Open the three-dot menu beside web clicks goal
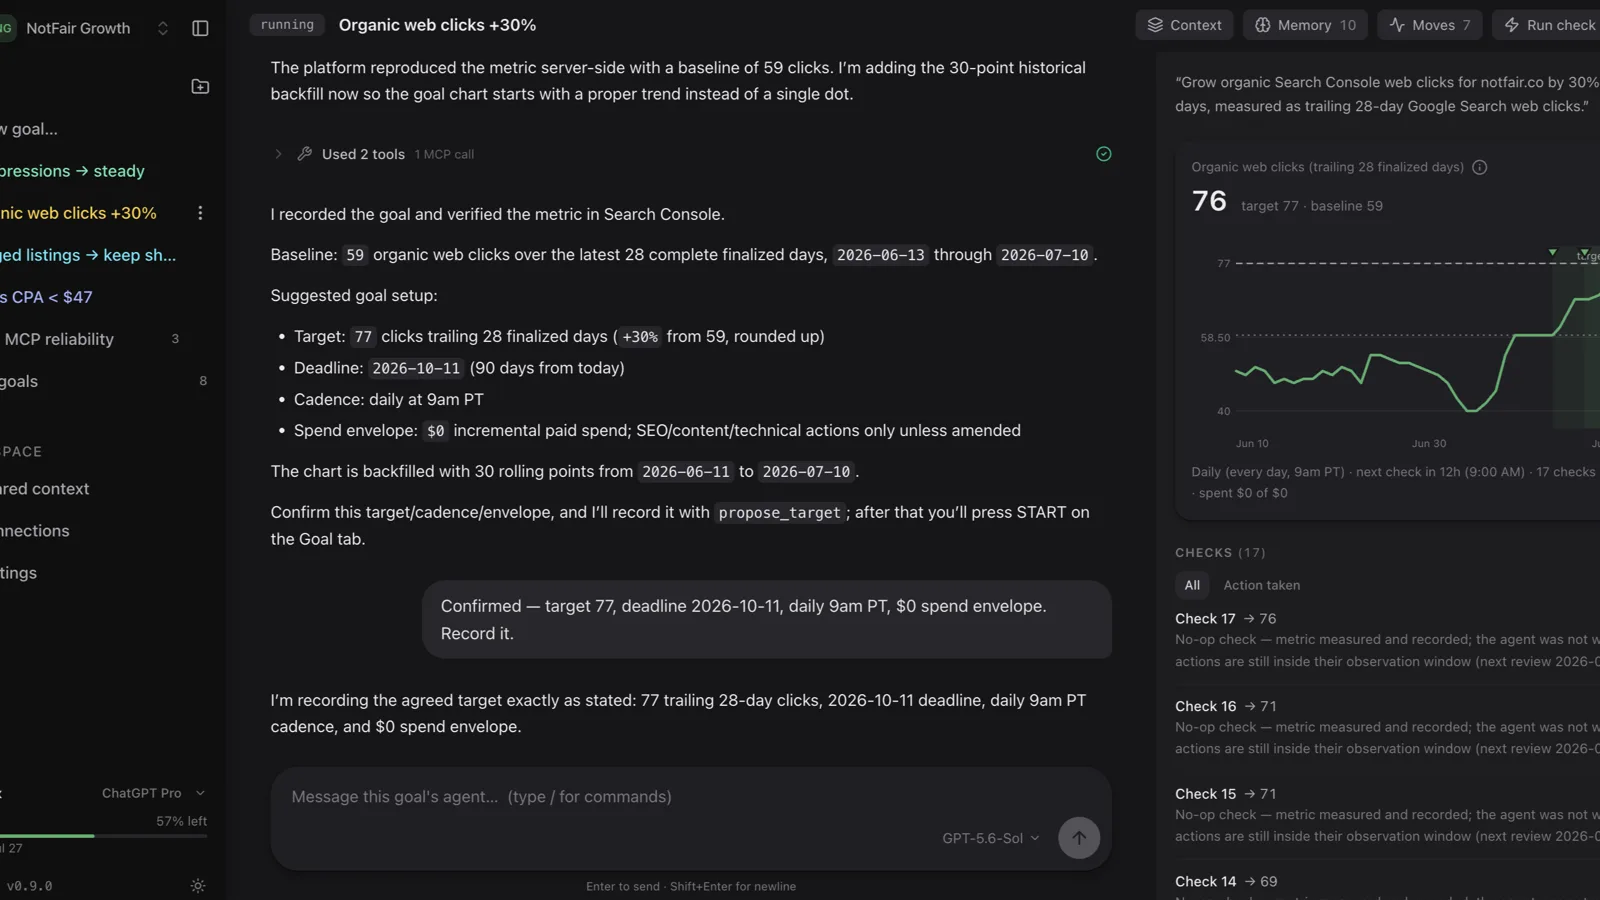 [200, 213]
